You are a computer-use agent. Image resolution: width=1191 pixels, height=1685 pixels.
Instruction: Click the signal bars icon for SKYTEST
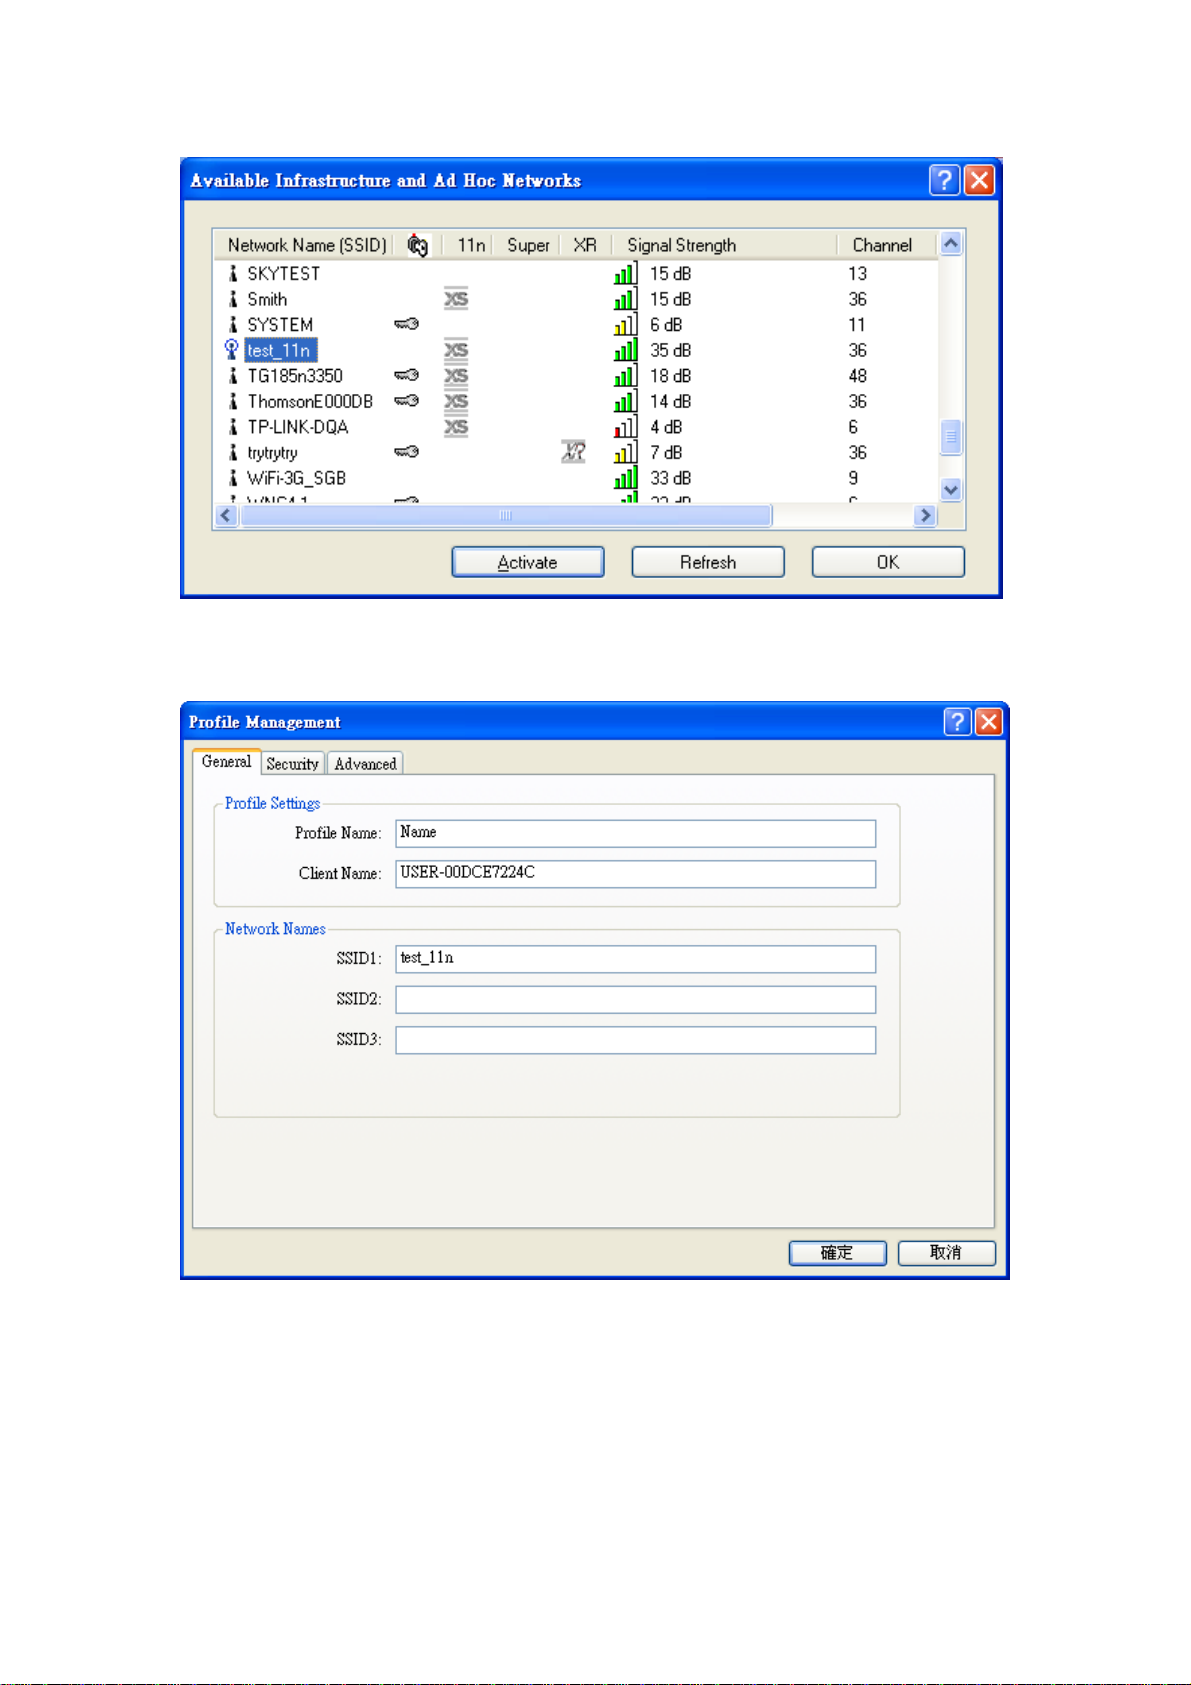626,273
